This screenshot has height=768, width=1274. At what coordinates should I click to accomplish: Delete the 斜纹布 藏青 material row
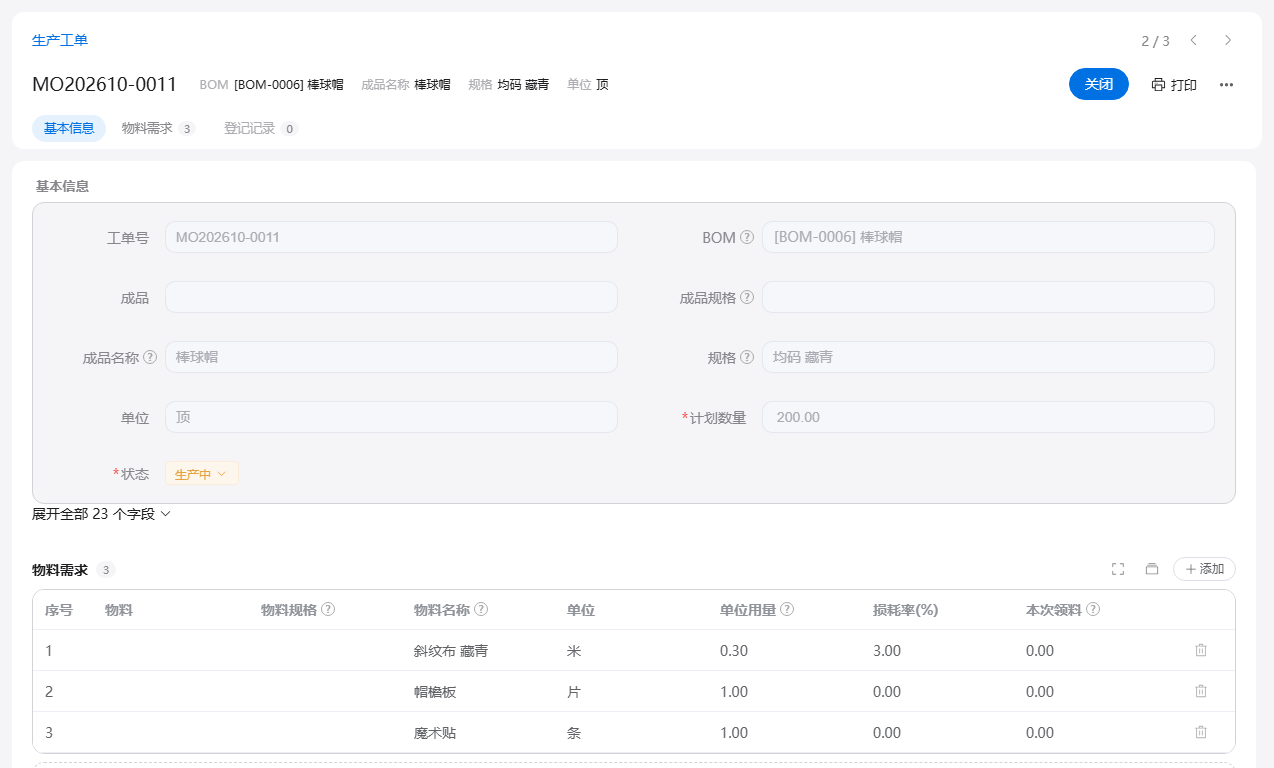(1201, 650)
